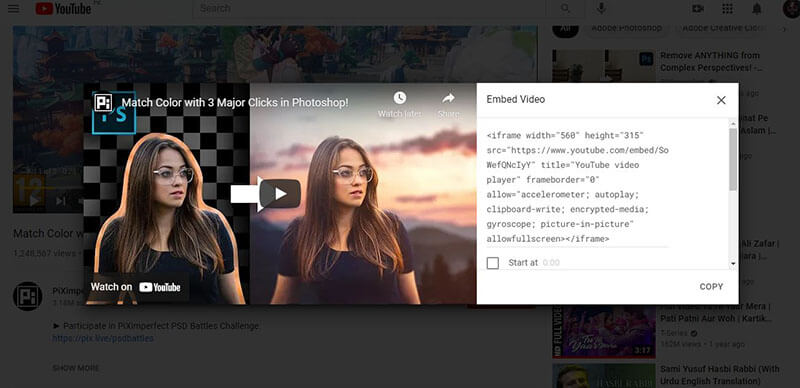Open the hamburger guide menu

tap(14, 9)
